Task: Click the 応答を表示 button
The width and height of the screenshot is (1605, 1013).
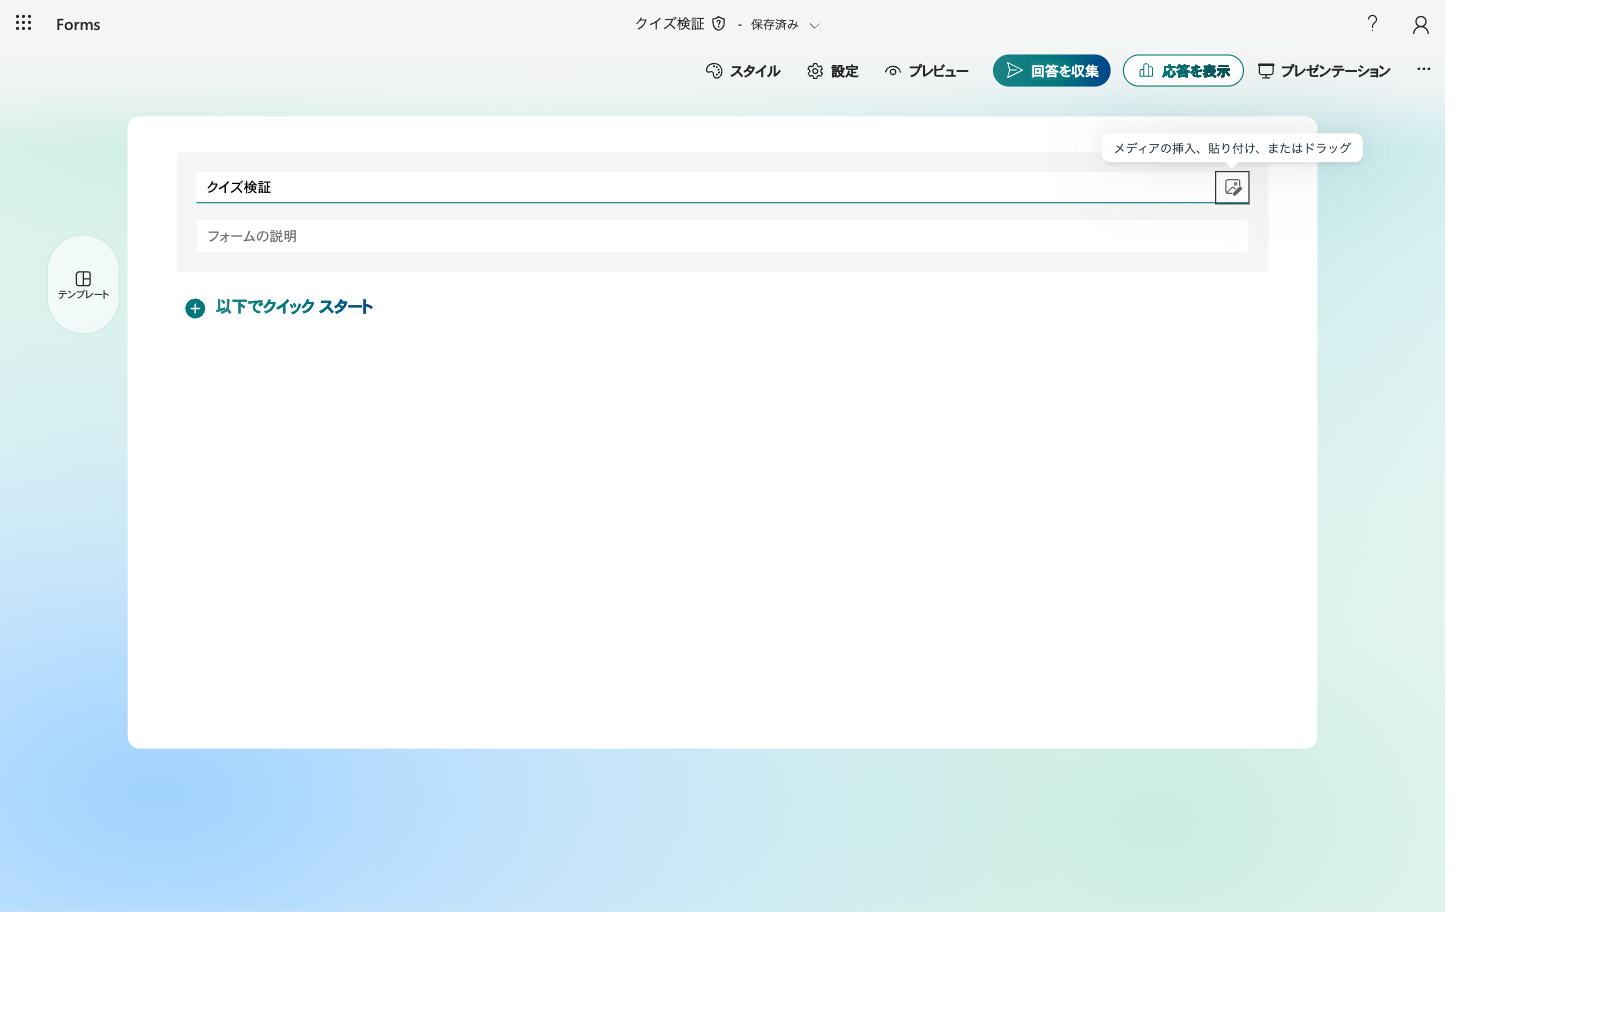Action: pos(1183,71)
